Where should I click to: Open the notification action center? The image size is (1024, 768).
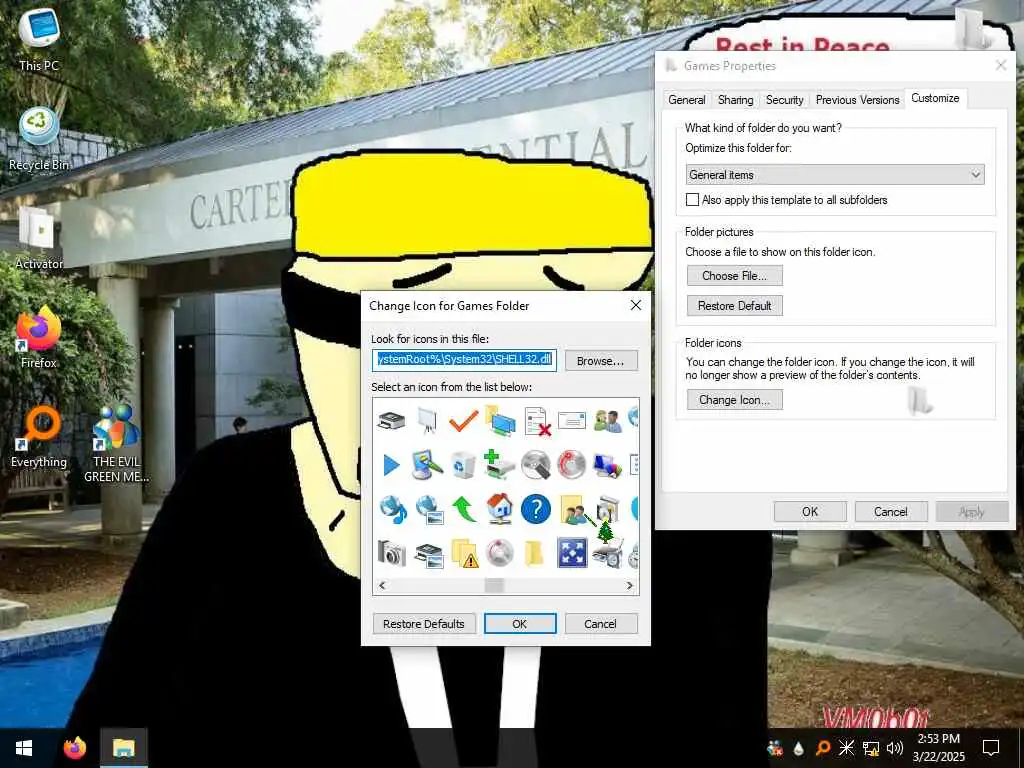tap(991, 748)
